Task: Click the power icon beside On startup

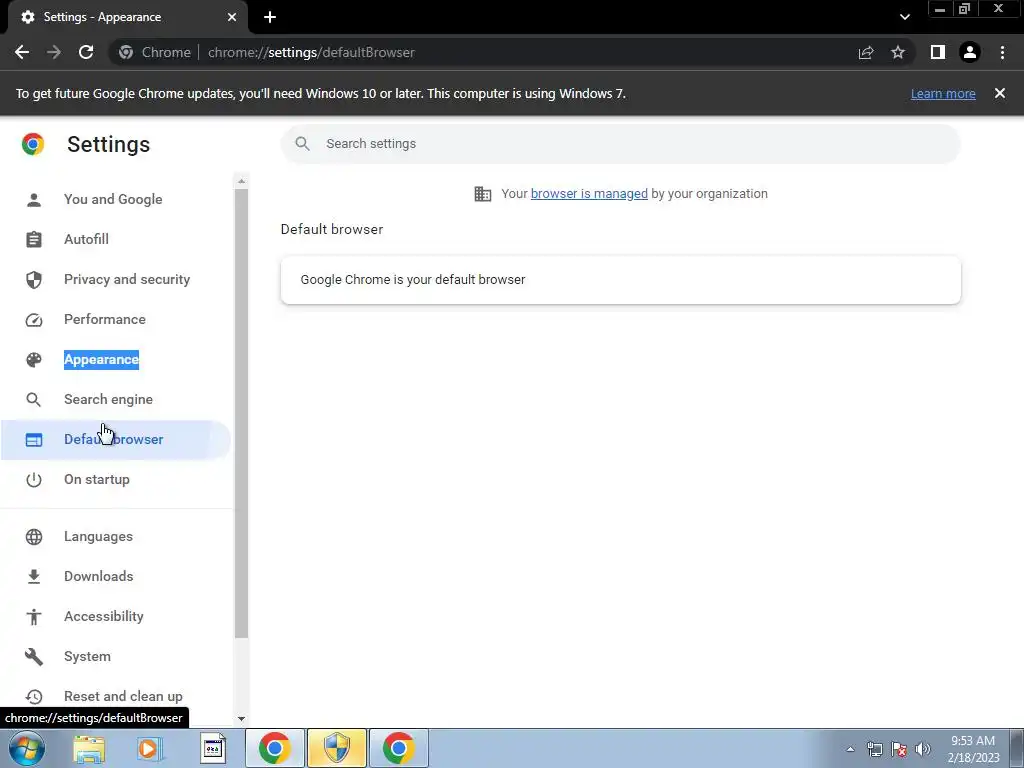Action: tap(34, 480)
